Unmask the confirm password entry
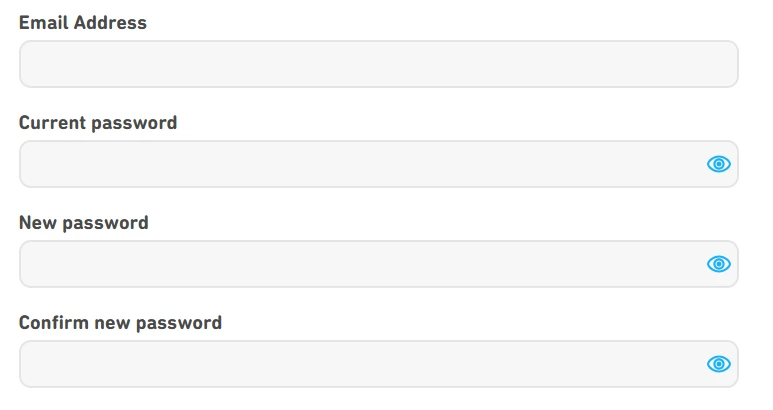 click(x=718, y=364)
